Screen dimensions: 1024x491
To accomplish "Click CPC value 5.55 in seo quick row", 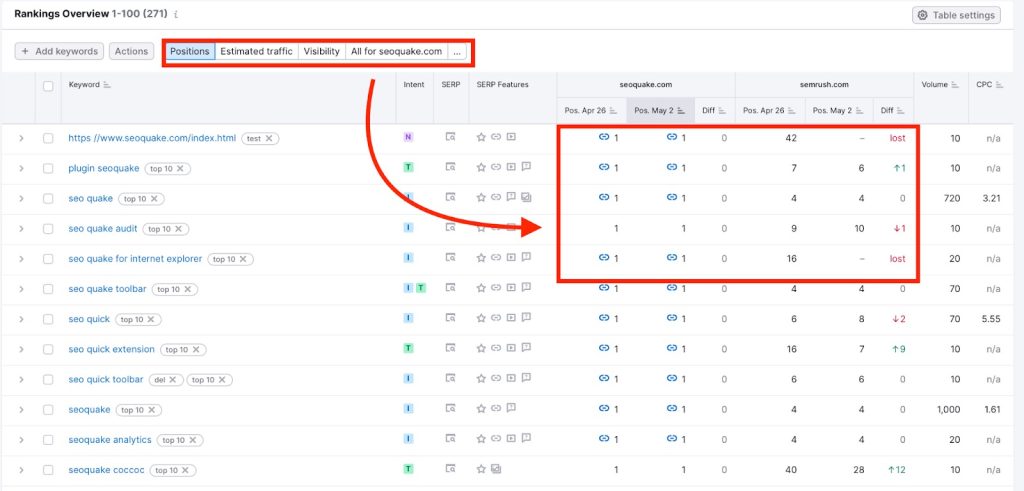I will (991, 319).
